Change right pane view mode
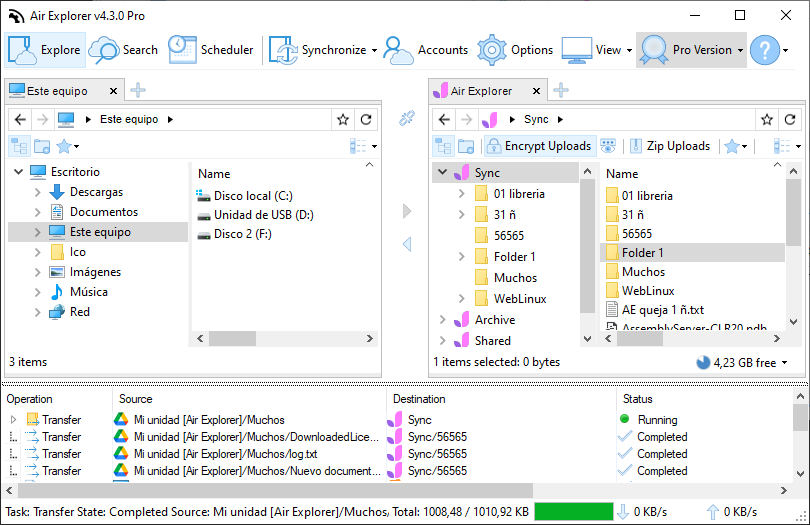810x525 pixels. (x=787, y=147)
